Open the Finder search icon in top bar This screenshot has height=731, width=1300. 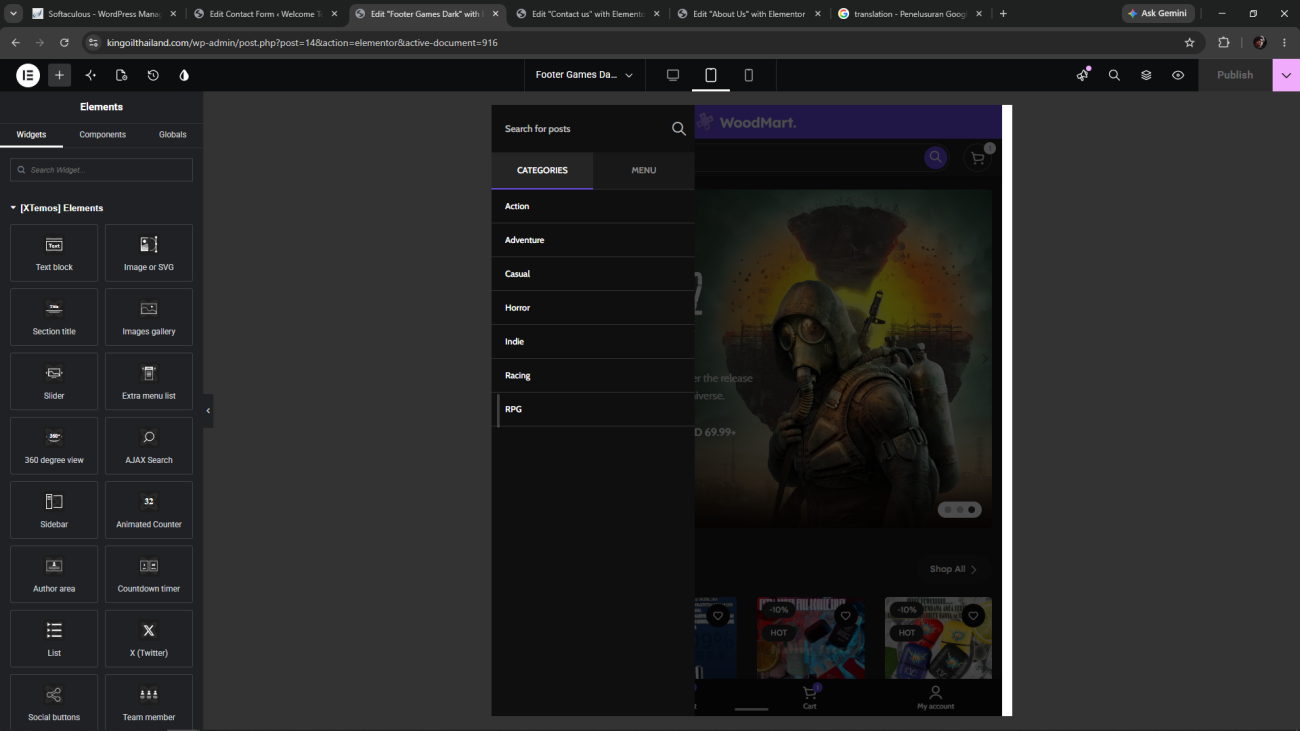(1114, 75)
